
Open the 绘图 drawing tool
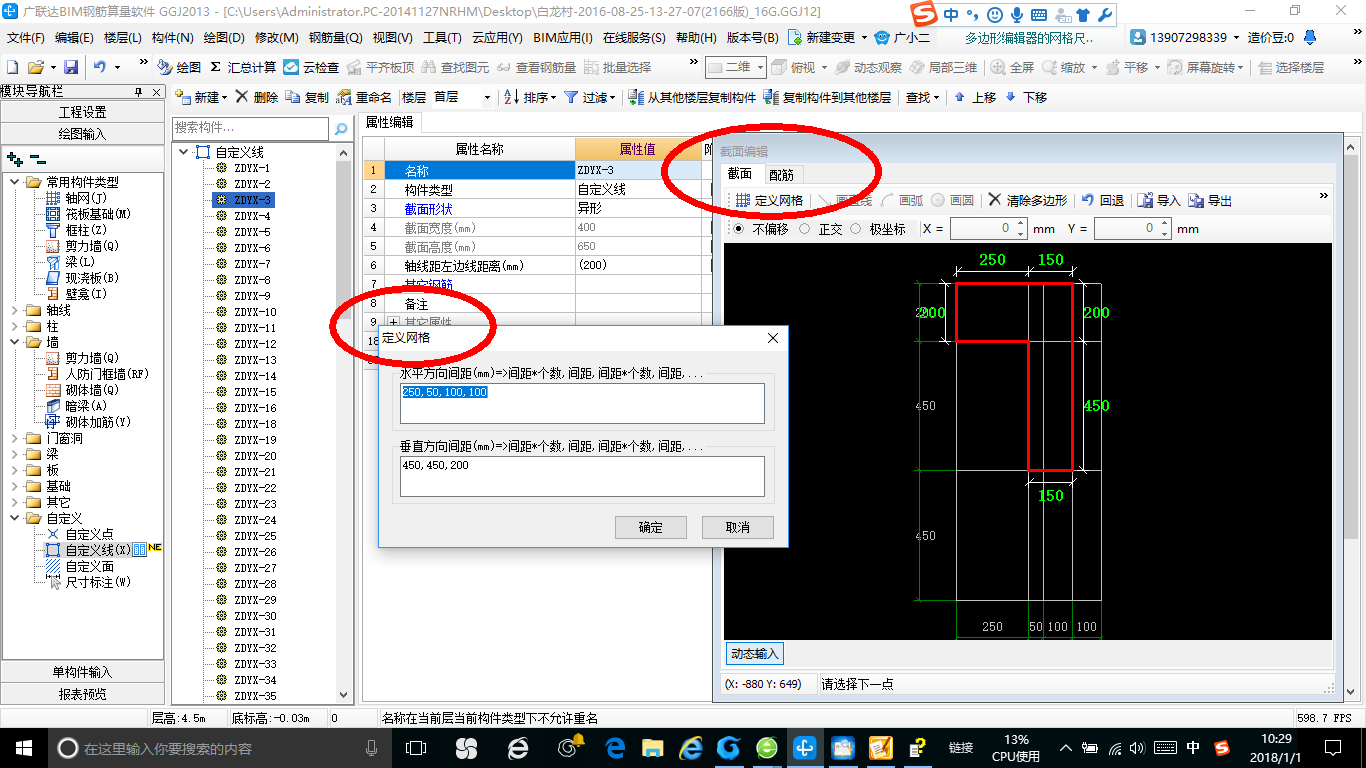(180, 67)
